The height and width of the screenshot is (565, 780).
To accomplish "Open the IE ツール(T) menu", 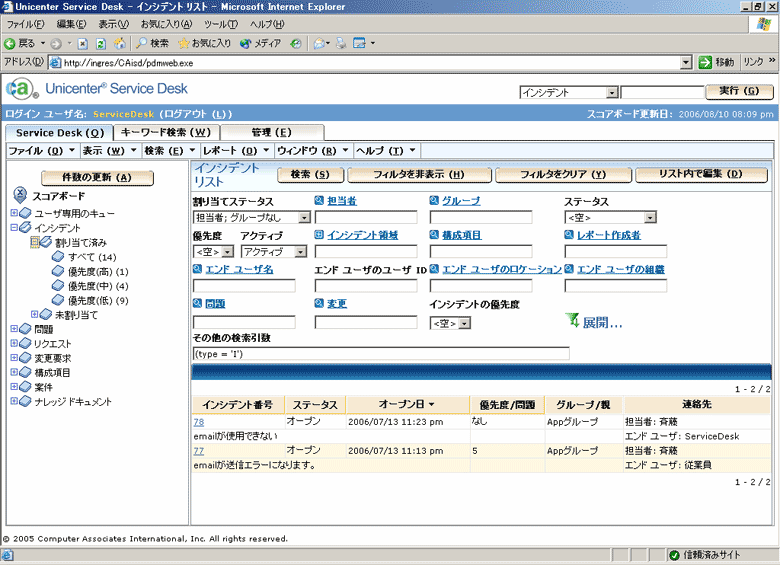I will coord(221,24).
